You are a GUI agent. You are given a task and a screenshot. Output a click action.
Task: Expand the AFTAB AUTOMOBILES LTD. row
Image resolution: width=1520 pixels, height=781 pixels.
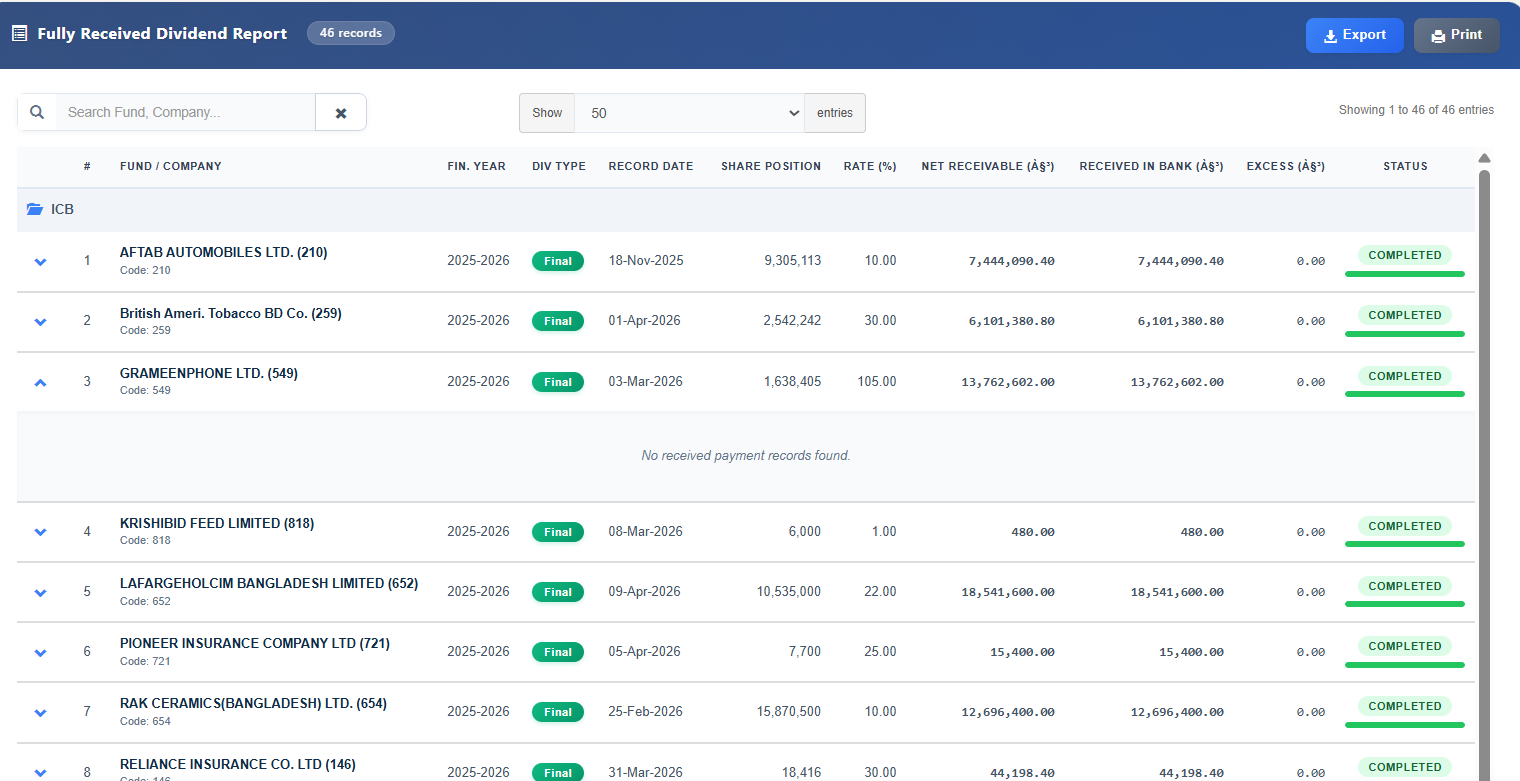point(41,261)
